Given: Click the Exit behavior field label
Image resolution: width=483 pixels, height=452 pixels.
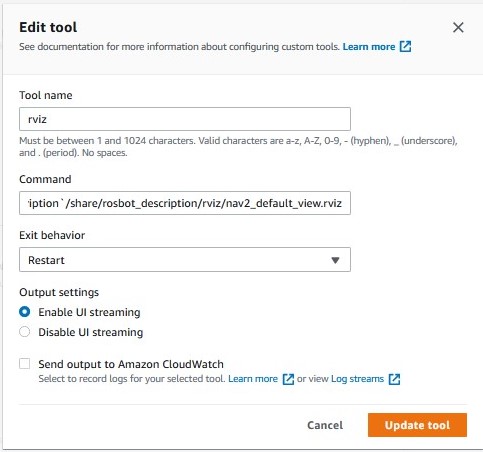Looking at the screenshot, I should [52, 235].
